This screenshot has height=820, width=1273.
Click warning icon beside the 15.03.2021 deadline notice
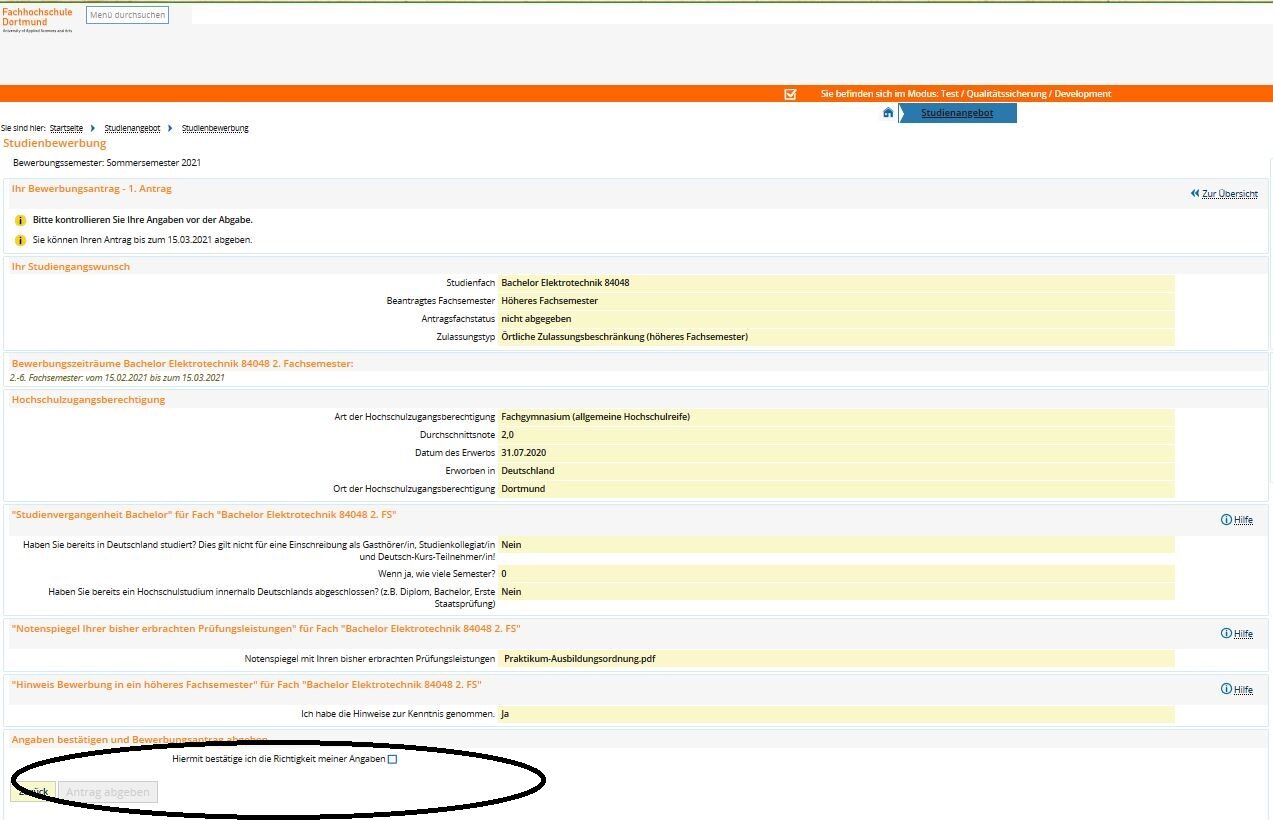pyautogui.click(x=20, y=240)
